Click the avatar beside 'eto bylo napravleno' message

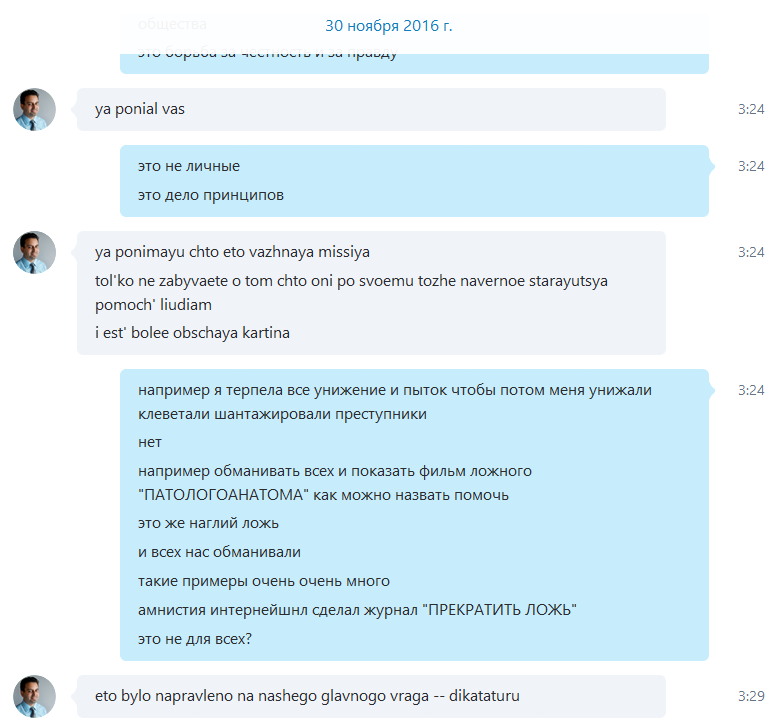coord(34,696)
